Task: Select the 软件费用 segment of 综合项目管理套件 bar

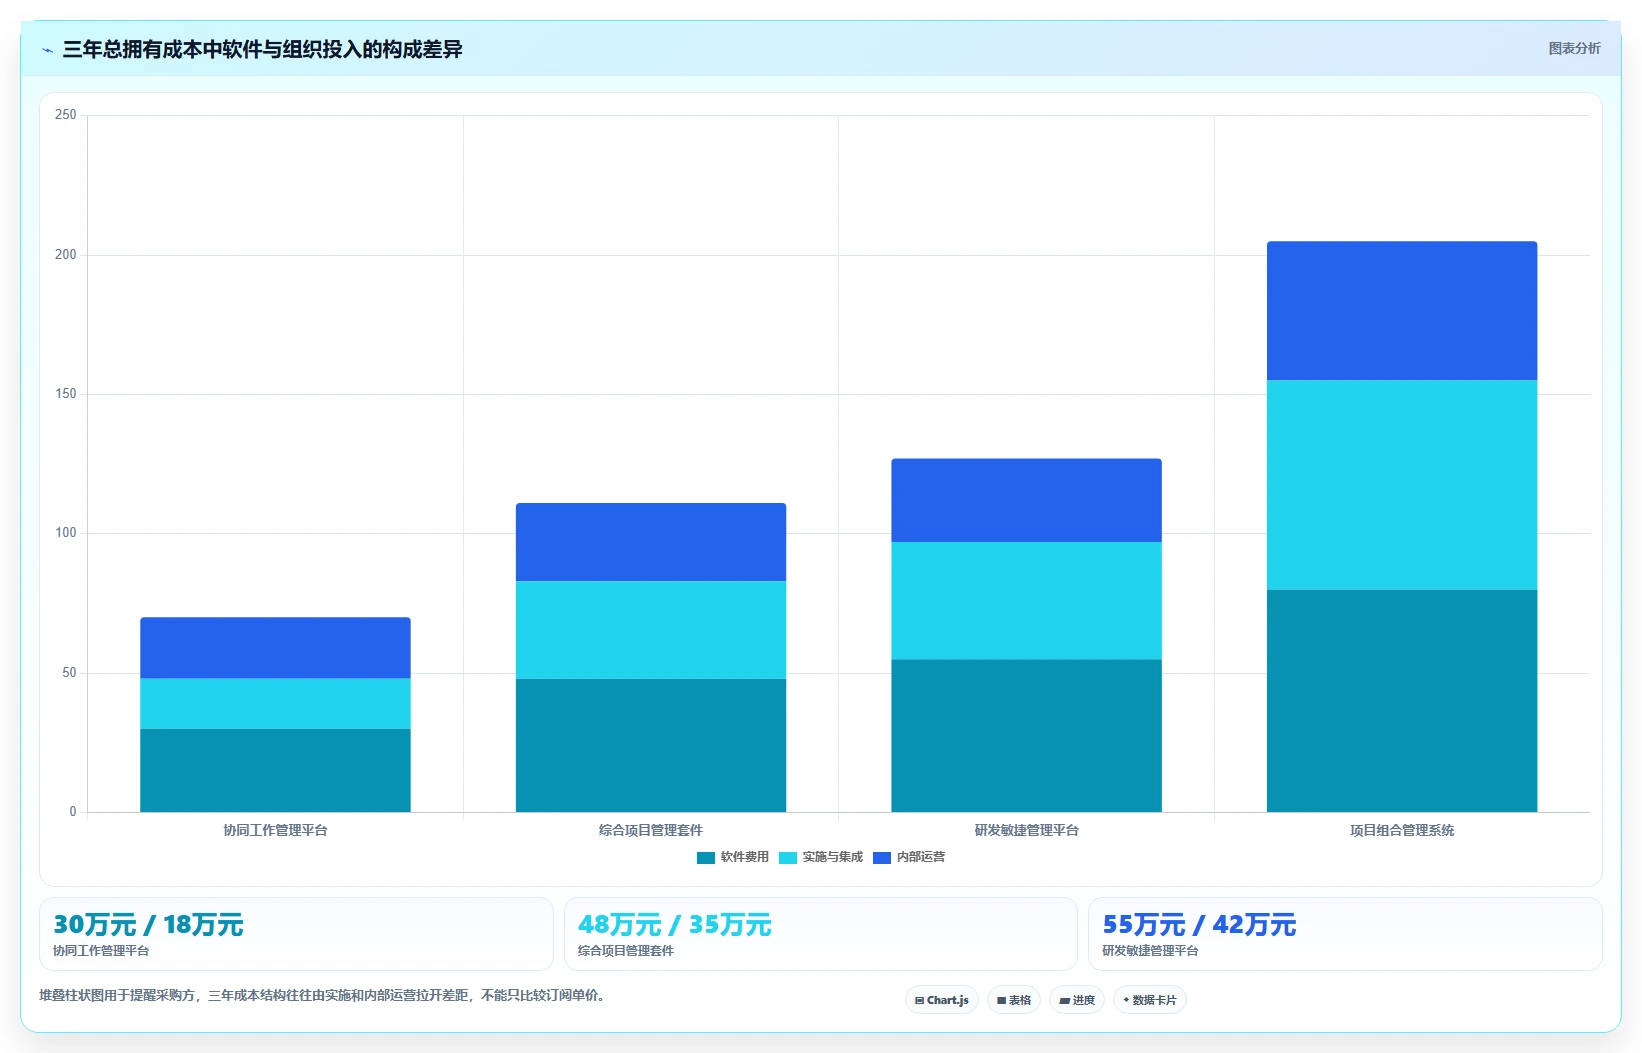Action: pyautogui.click(x=651, y=745)
